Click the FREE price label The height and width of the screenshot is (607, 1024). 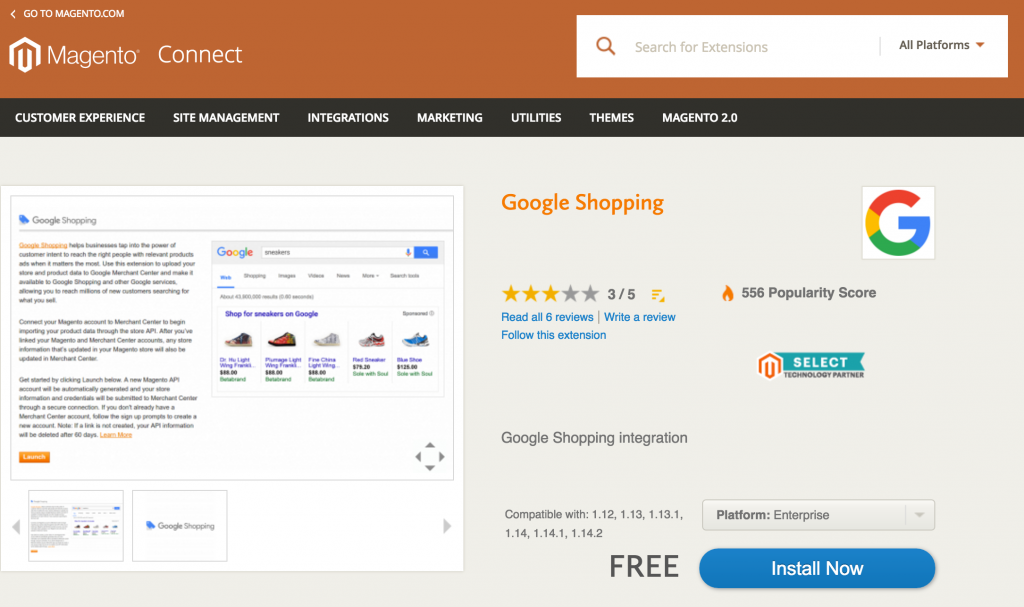[644, 567]
